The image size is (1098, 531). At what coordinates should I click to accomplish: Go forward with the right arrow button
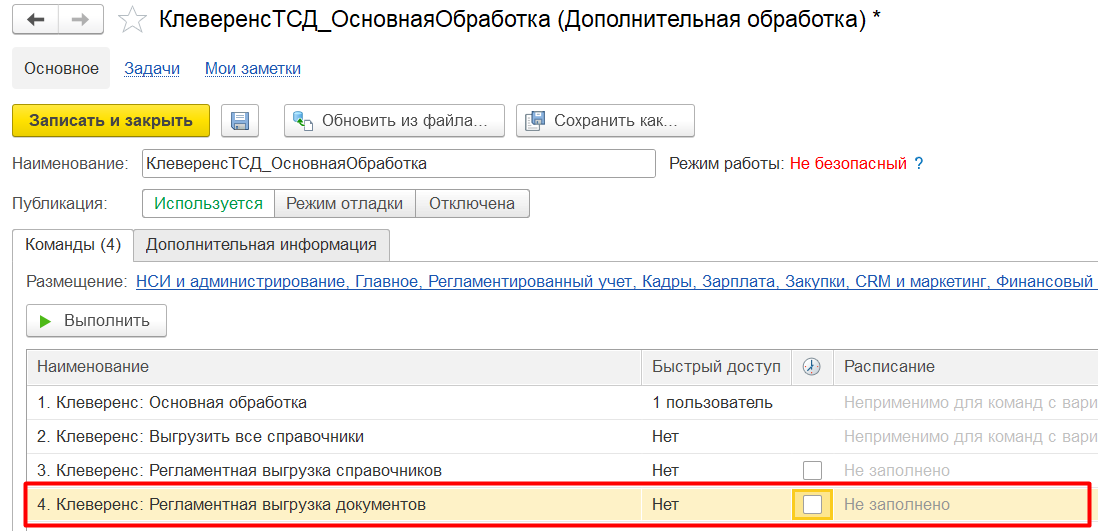(81, 20)
